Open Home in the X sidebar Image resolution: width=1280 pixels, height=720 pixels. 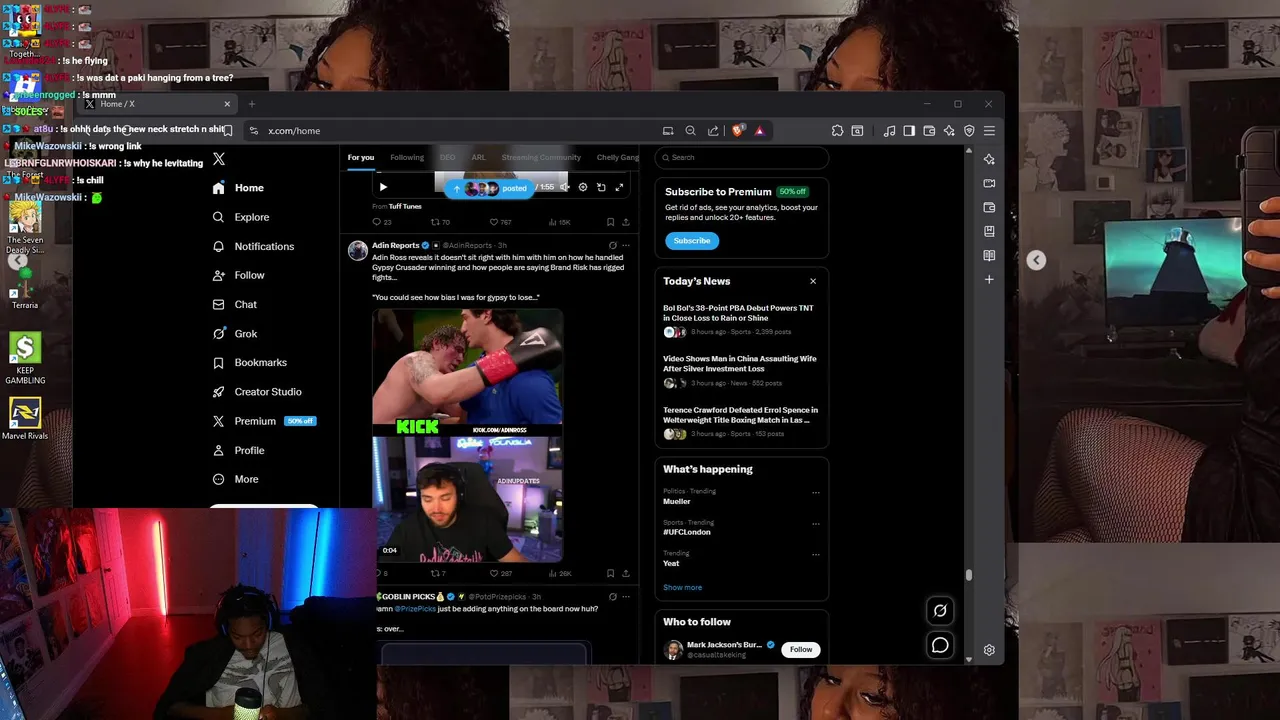pyautogui.click(x=238, y=188)
